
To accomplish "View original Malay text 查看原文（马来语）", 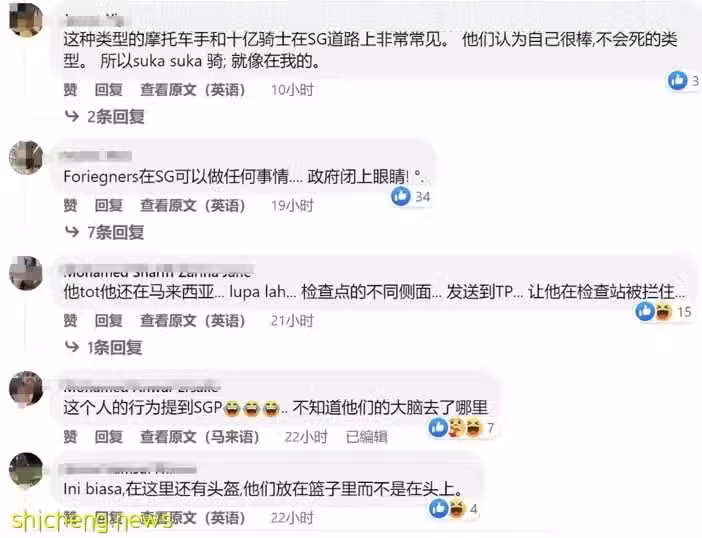I will [199, 436].
